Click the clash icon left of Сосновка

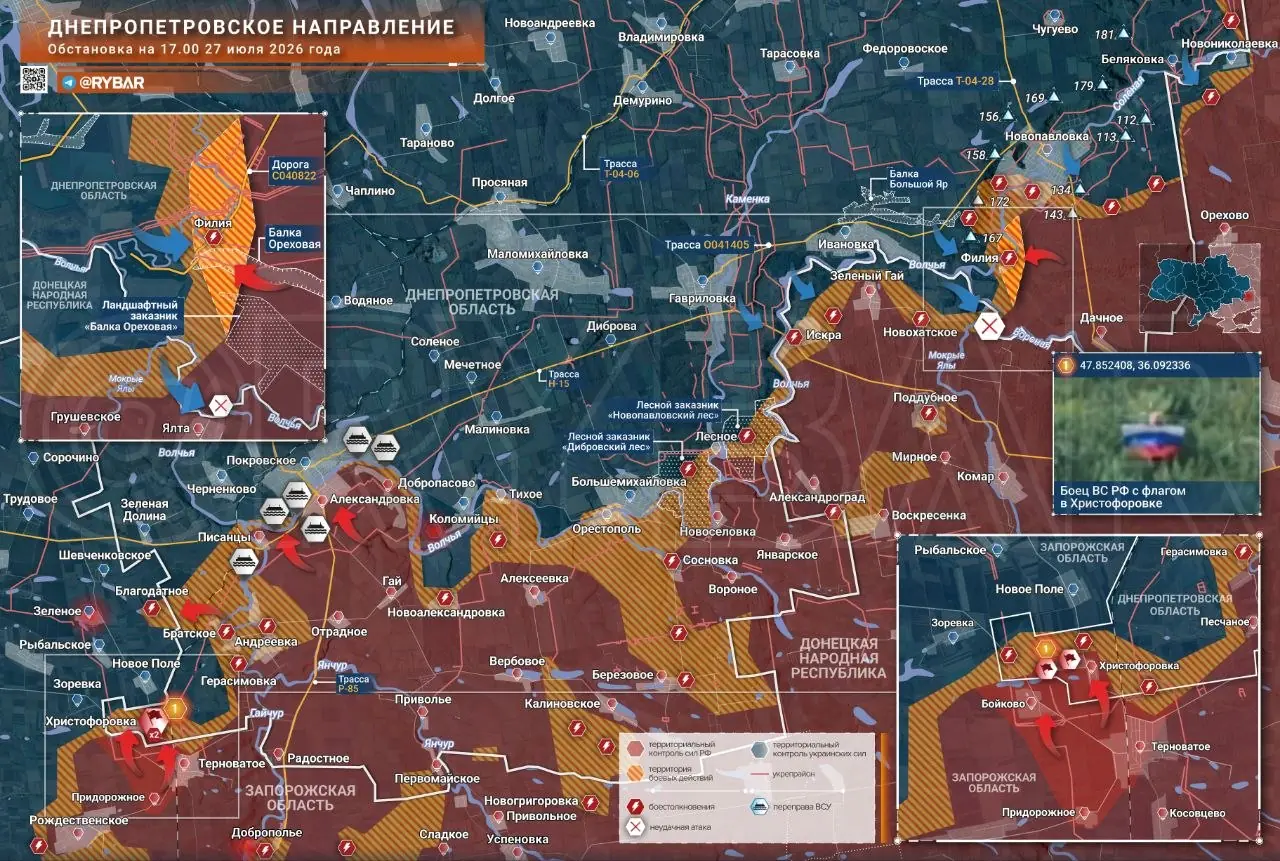pyautogui.click(x=674, y=560)
